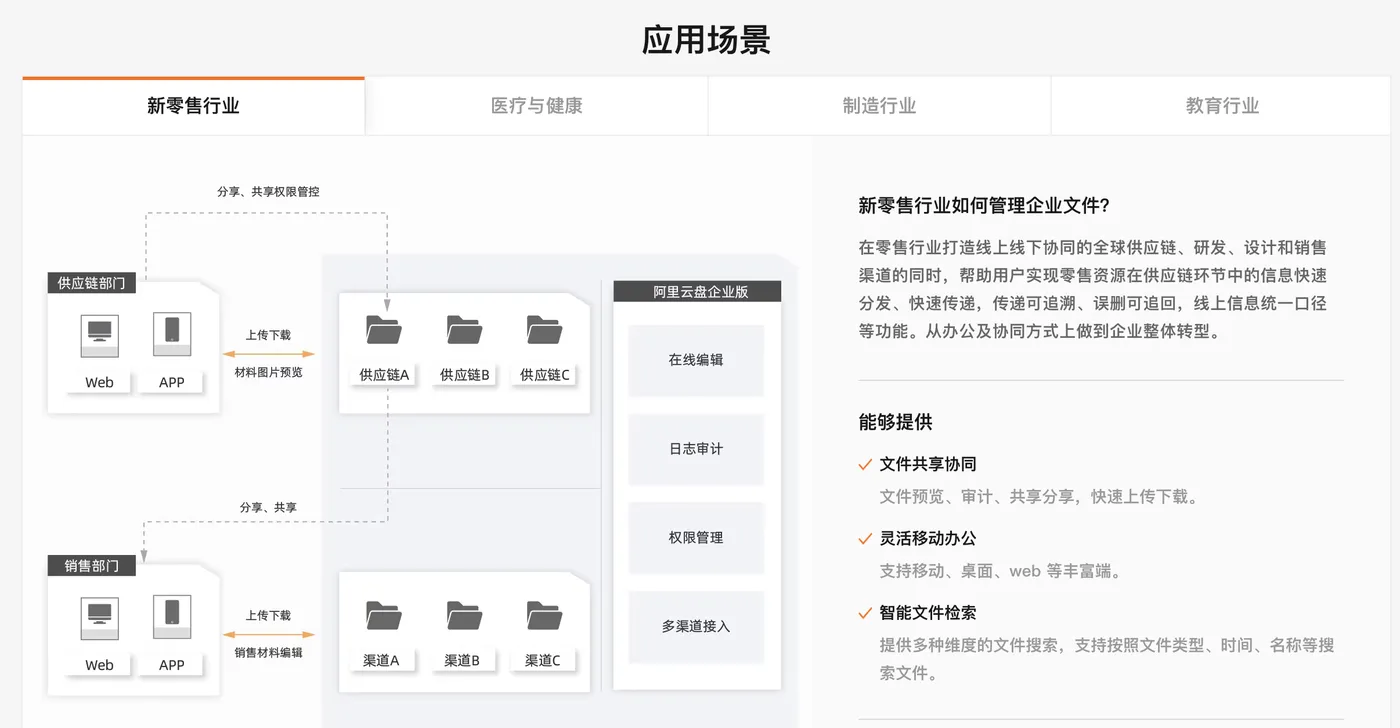
Task: Toggle the checkmark beside 灵活移动办公
Action: [x=863, y=538]
